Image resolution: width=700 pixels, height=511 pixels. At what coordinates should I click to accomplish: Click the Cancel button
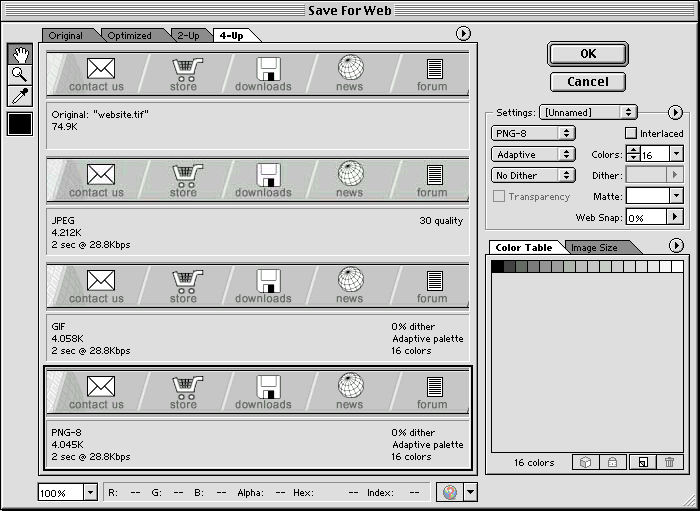tap(587, 82)
